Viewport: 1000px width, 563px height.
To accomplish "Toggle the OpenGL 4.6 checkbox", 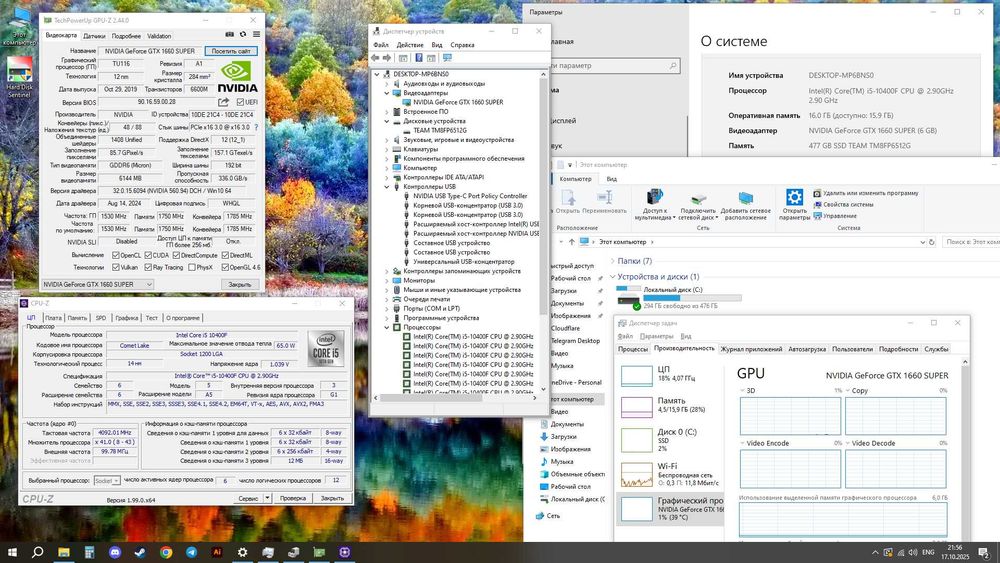I will 224,267.
